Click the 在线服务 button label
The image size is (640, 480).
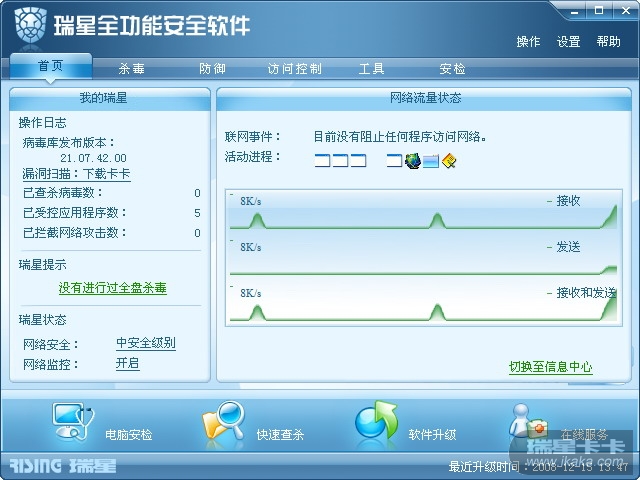[x=584, y=434]
